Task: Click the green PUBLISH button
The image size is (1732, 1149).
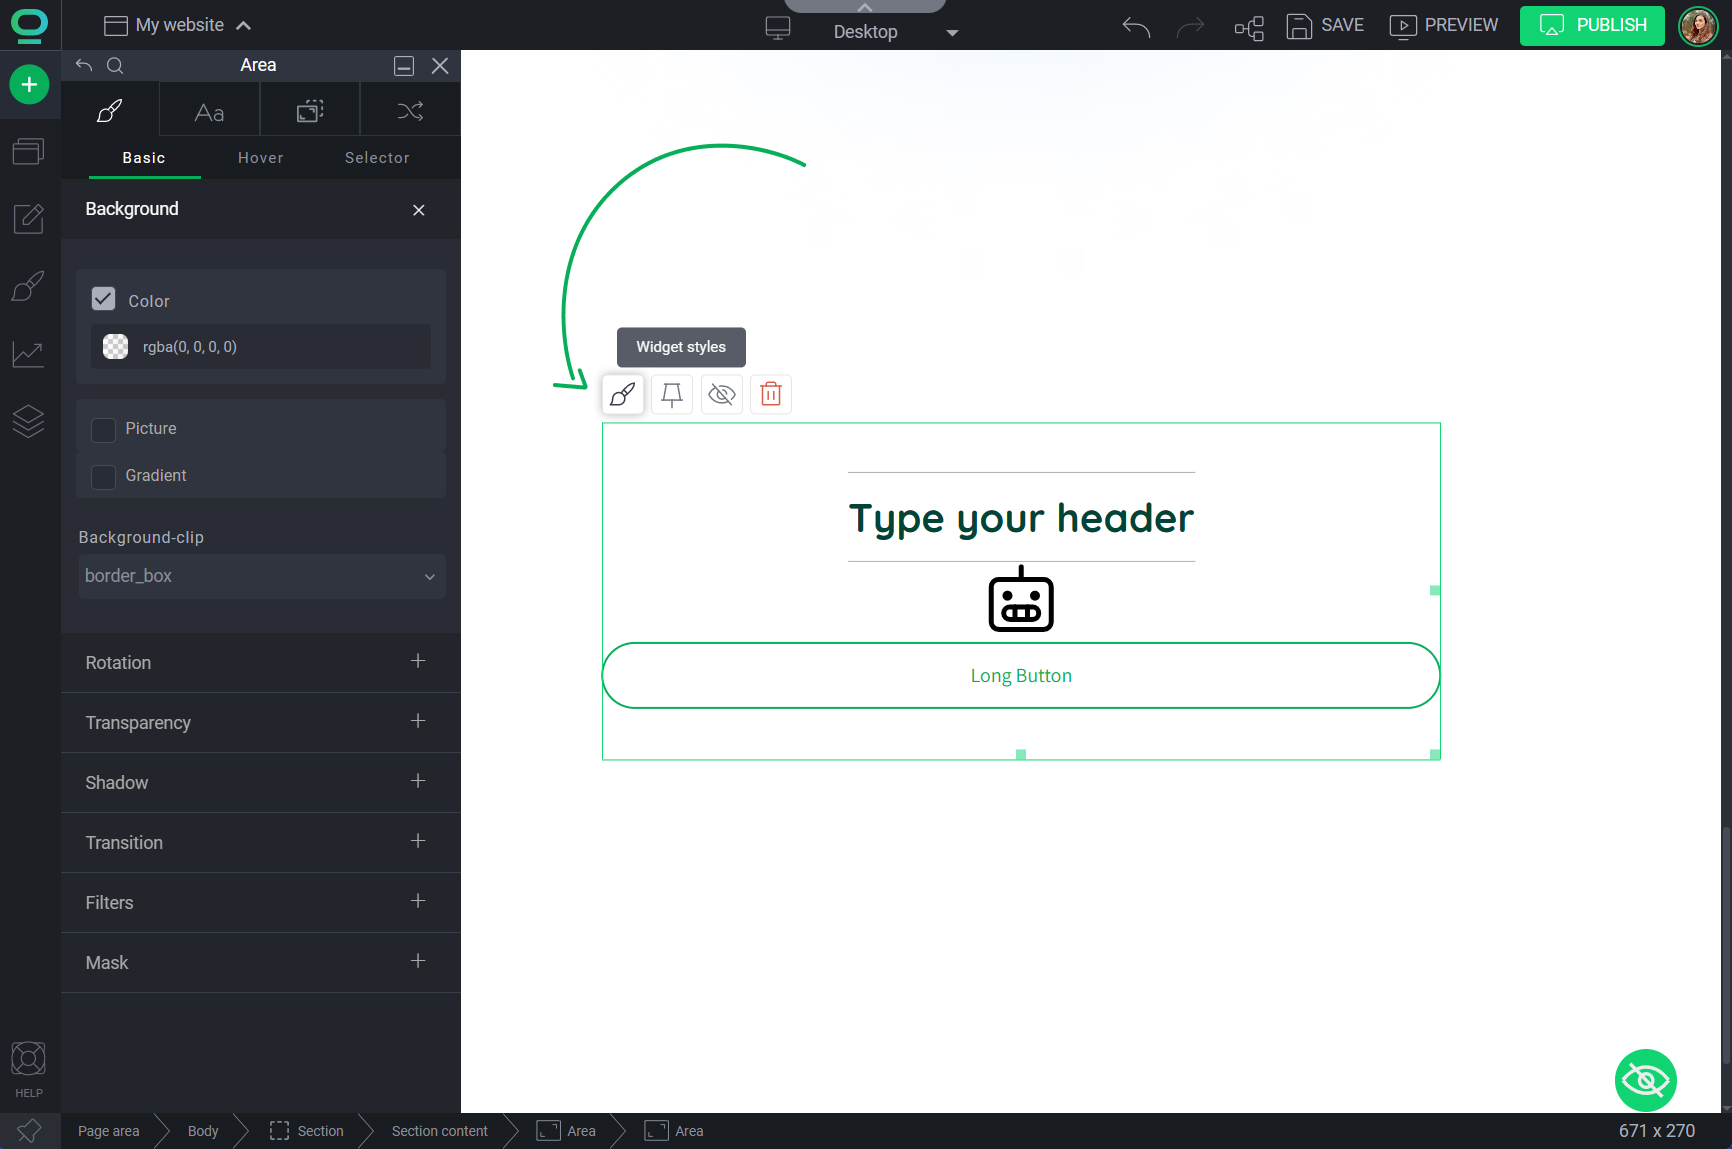Action: point(1592,26)
